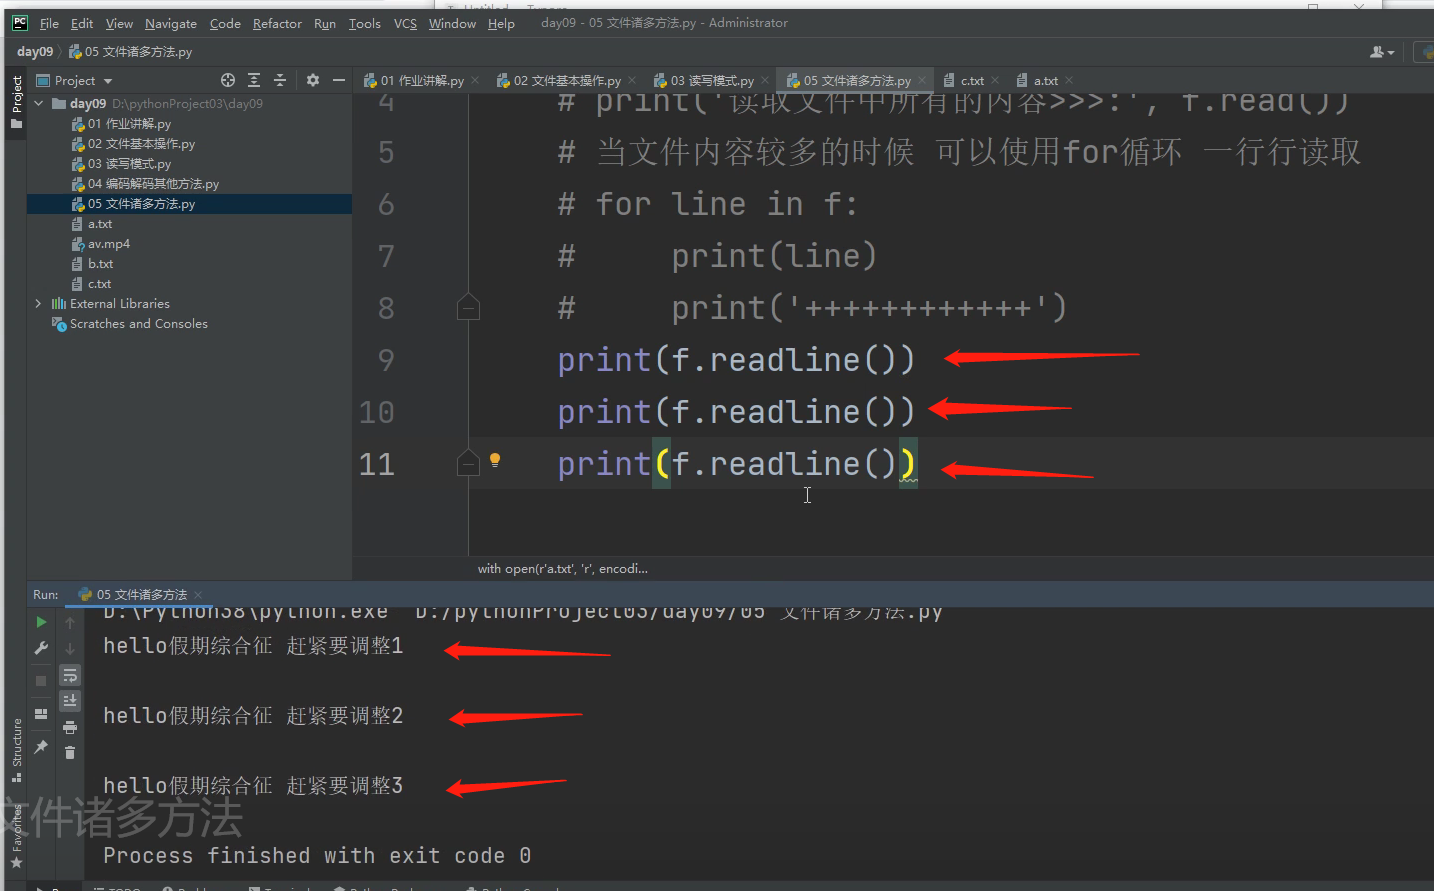
Task: Open the VCS menu
Action: pos(405,23)
